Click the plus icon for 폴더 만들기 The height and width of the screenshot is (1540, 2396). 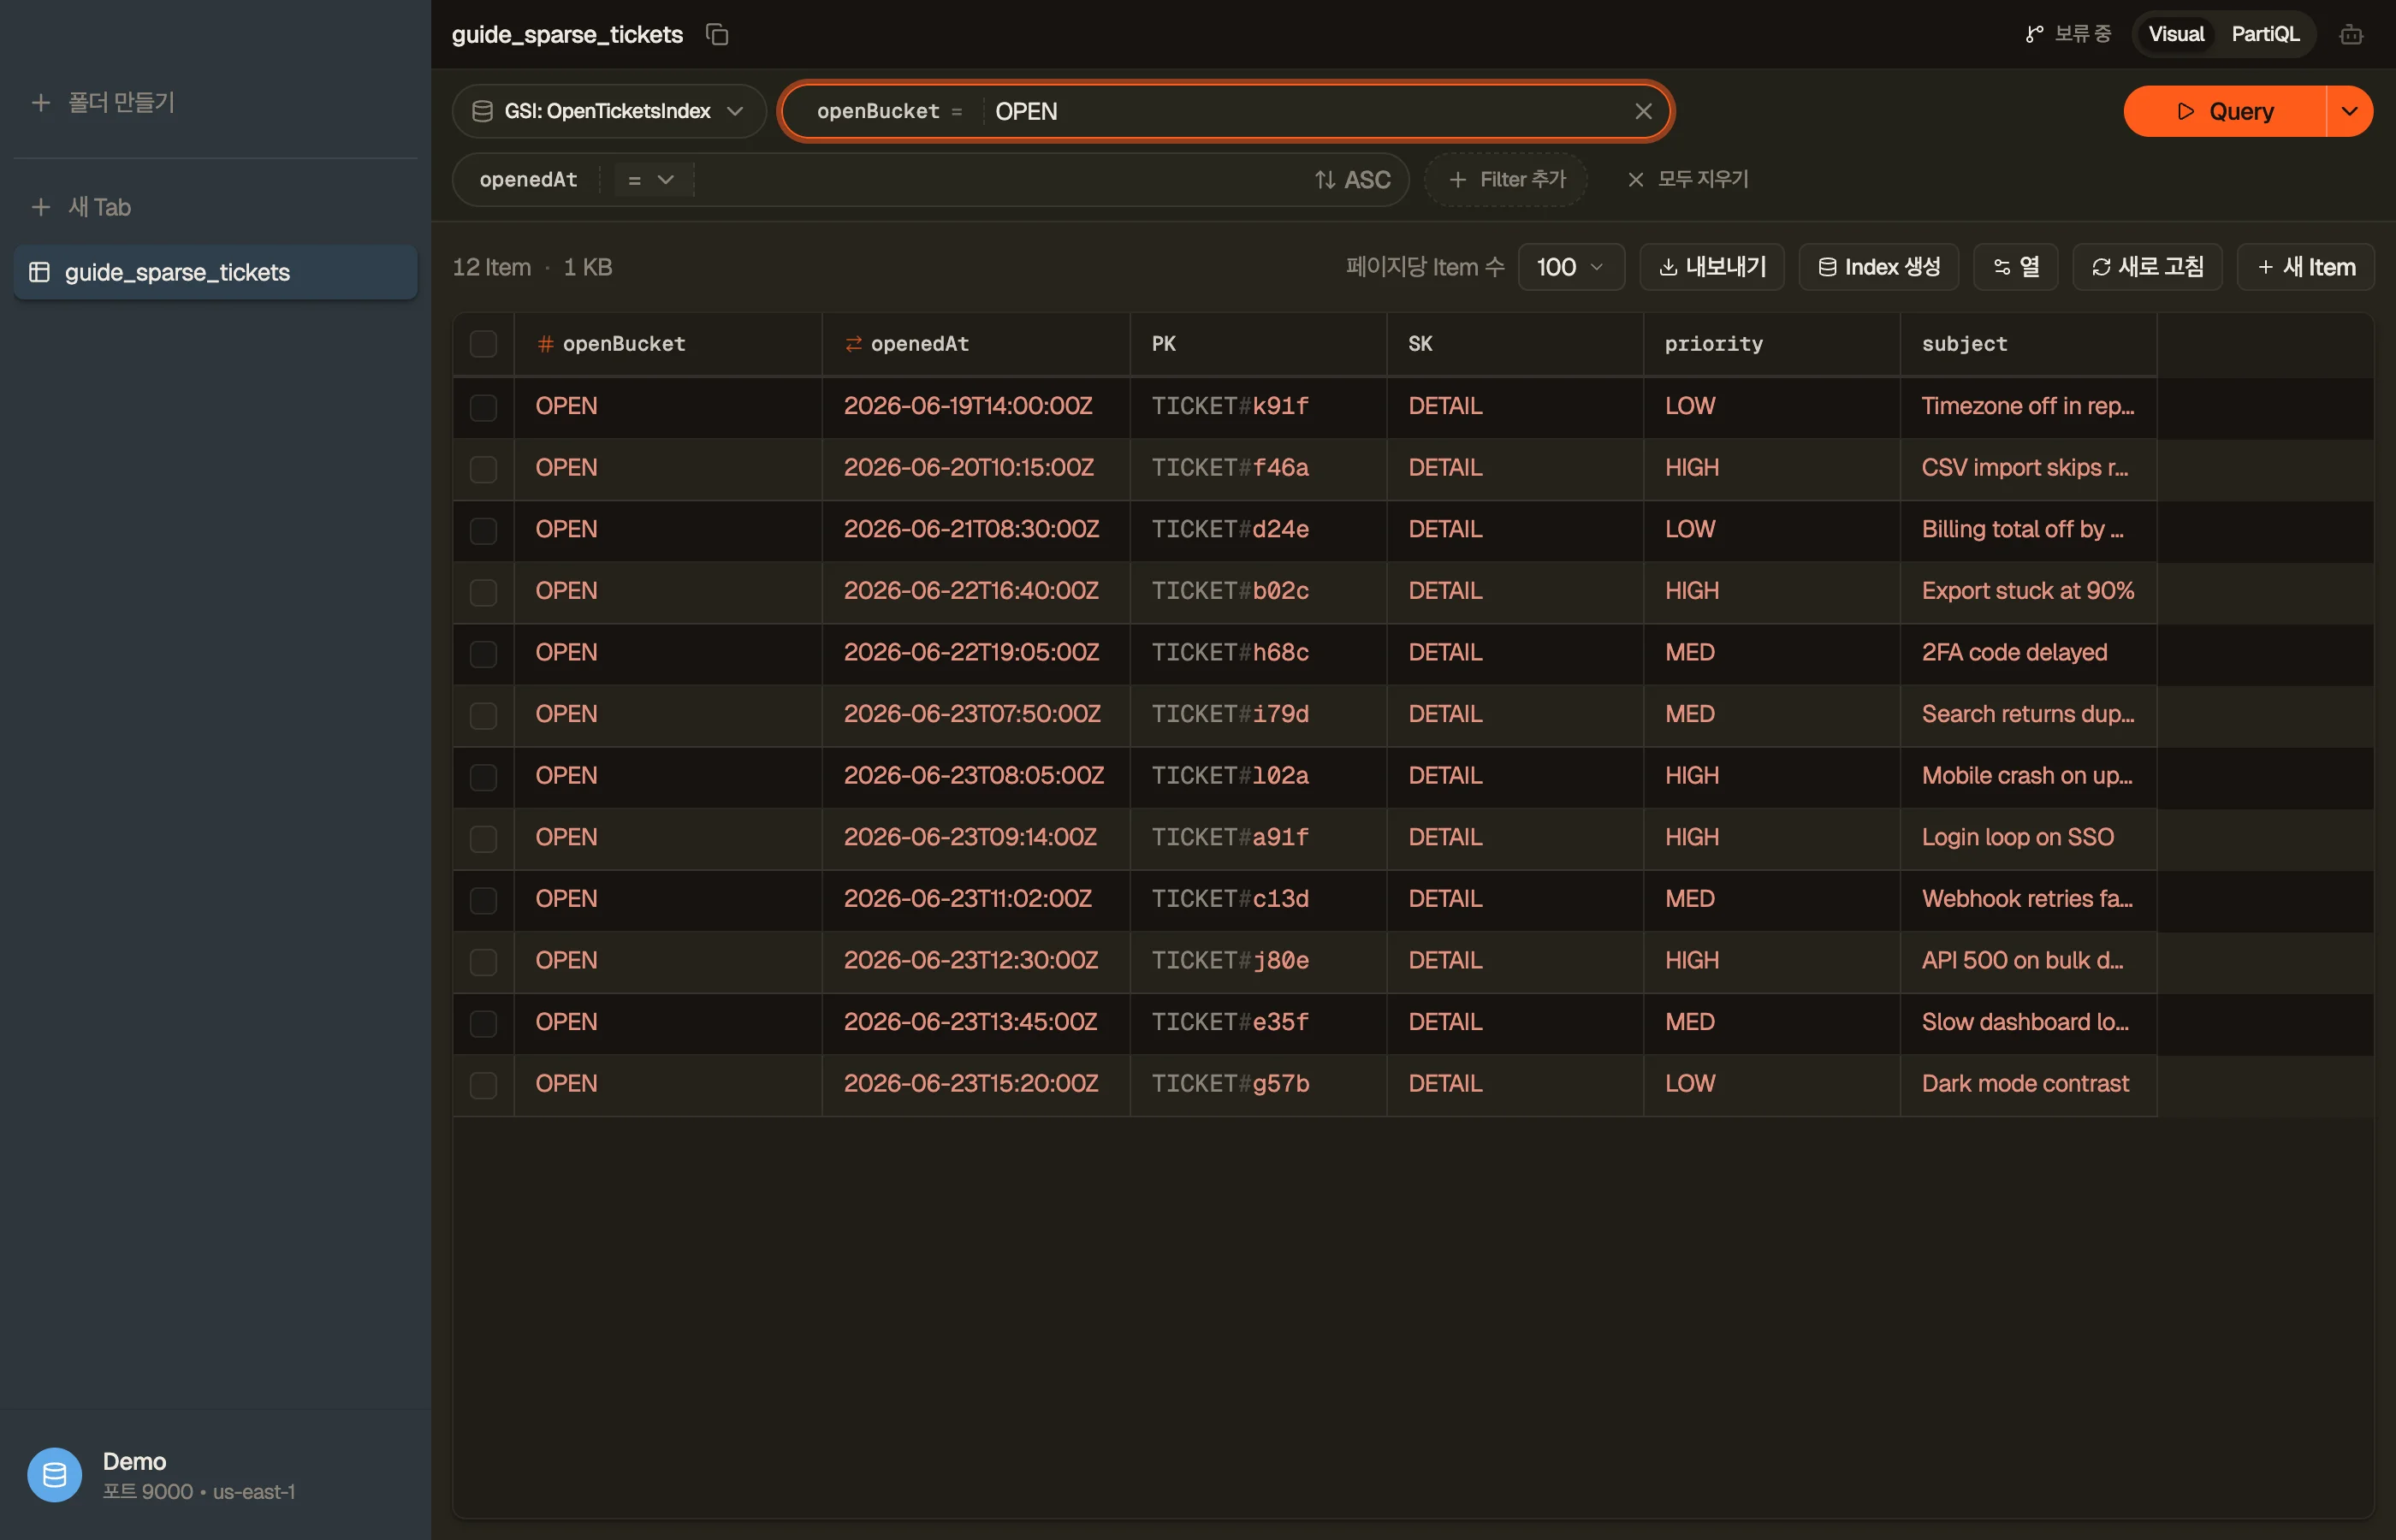(41, 102)
